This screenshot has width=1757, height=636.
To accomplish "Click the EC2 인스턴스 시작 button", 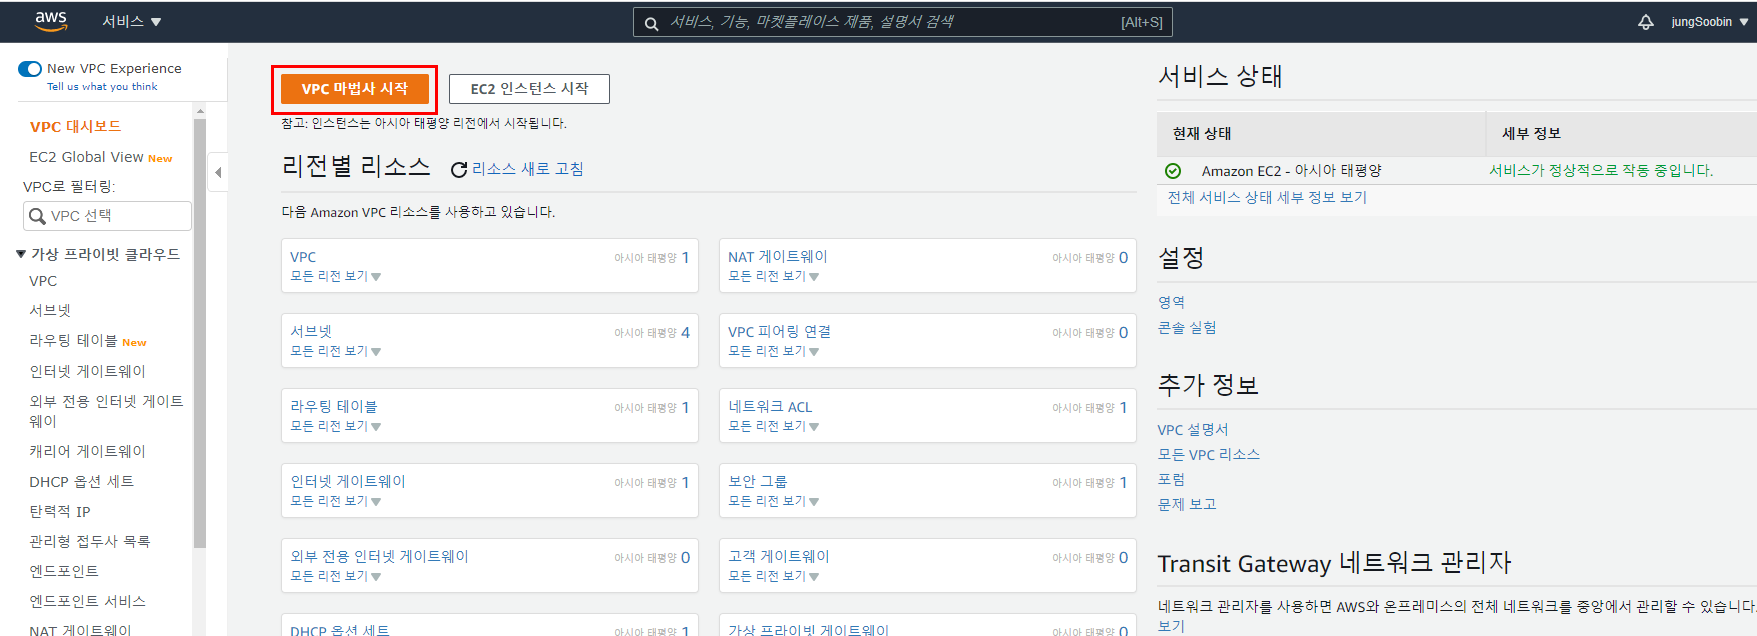I will pos(529,89).
